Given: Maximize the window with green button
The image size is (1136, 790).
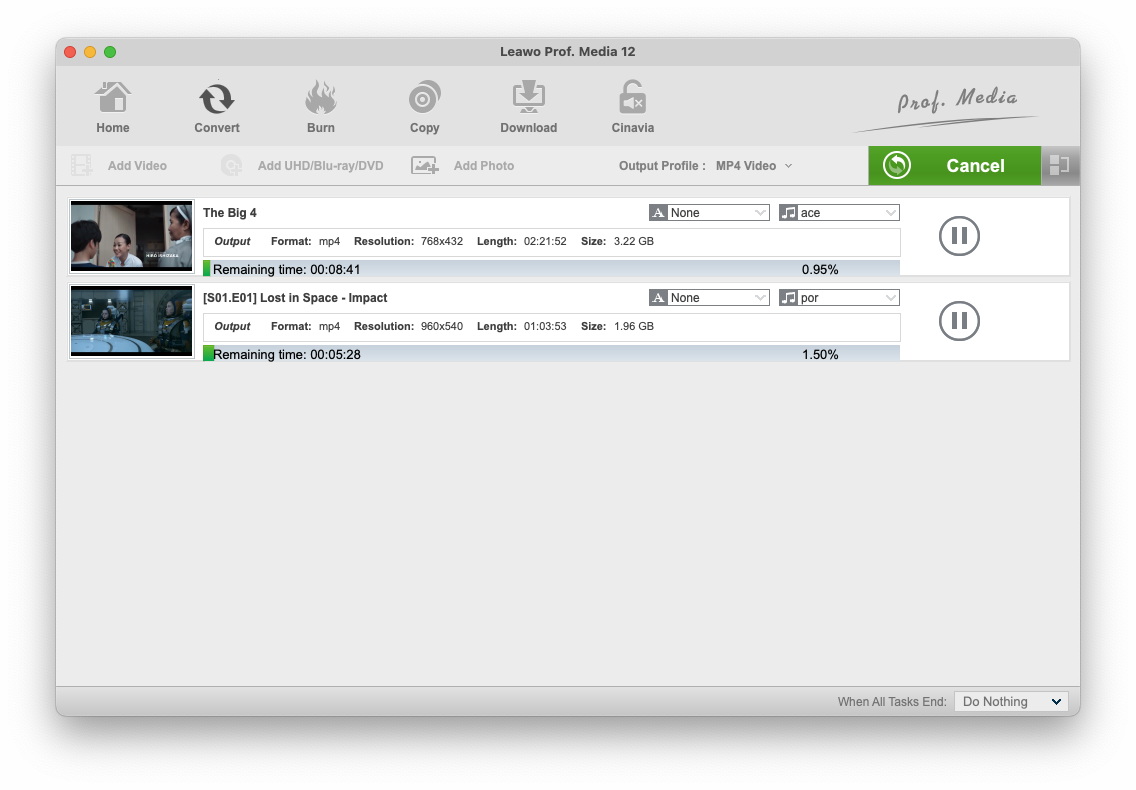Looking at the screenshot, I should 110,51.
